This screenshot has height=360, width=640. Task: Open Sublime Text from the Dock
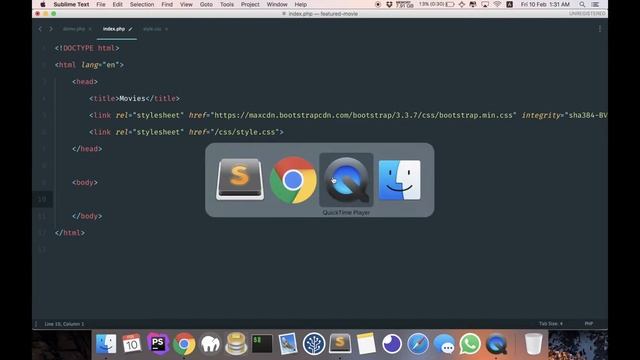tap(340, 343)
